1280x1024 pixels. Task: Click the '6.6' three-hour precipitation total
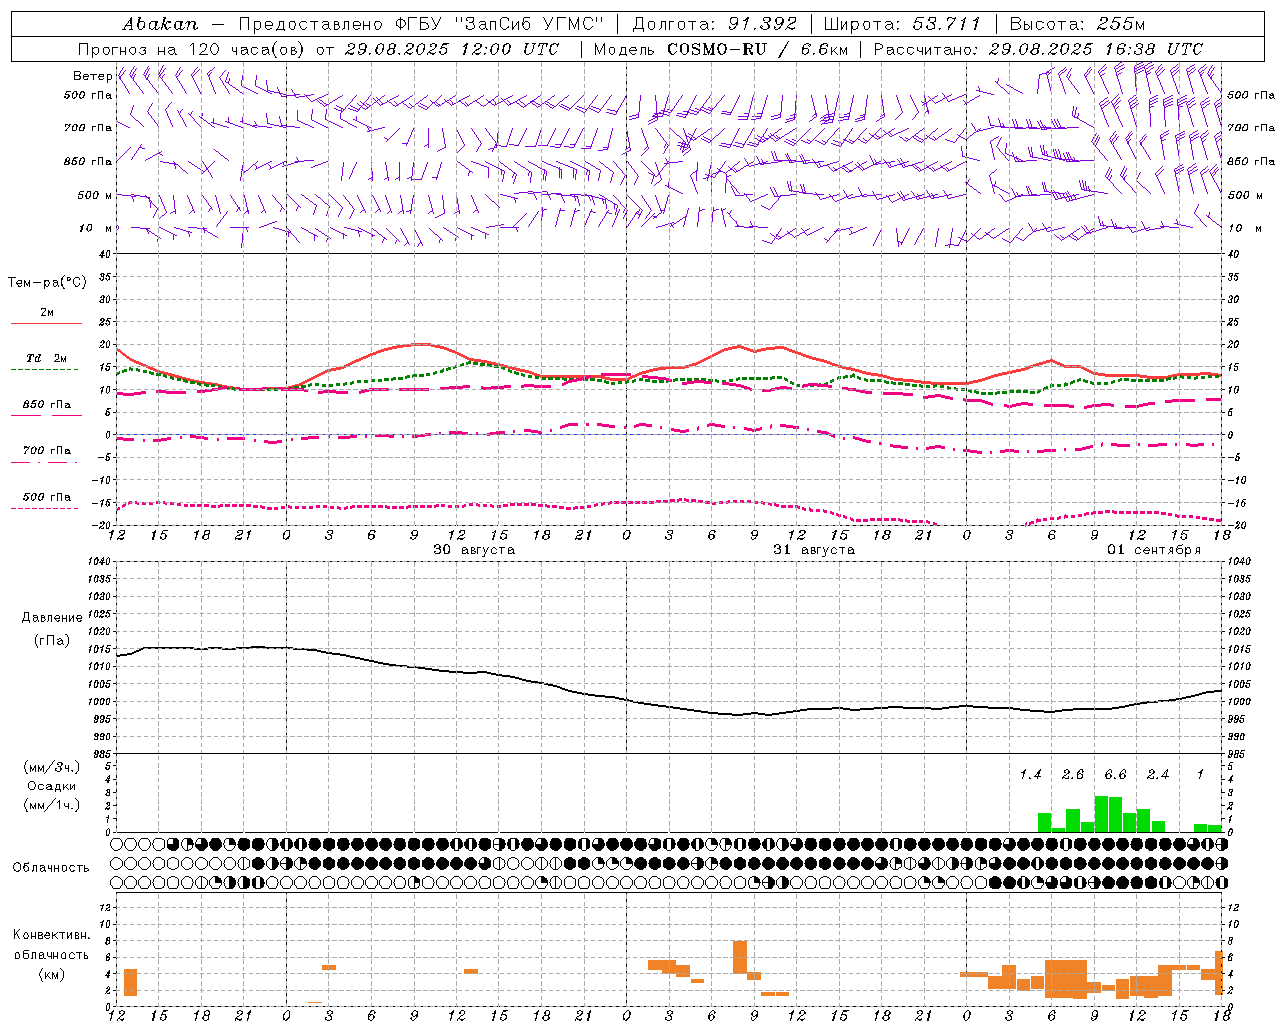1115,775
